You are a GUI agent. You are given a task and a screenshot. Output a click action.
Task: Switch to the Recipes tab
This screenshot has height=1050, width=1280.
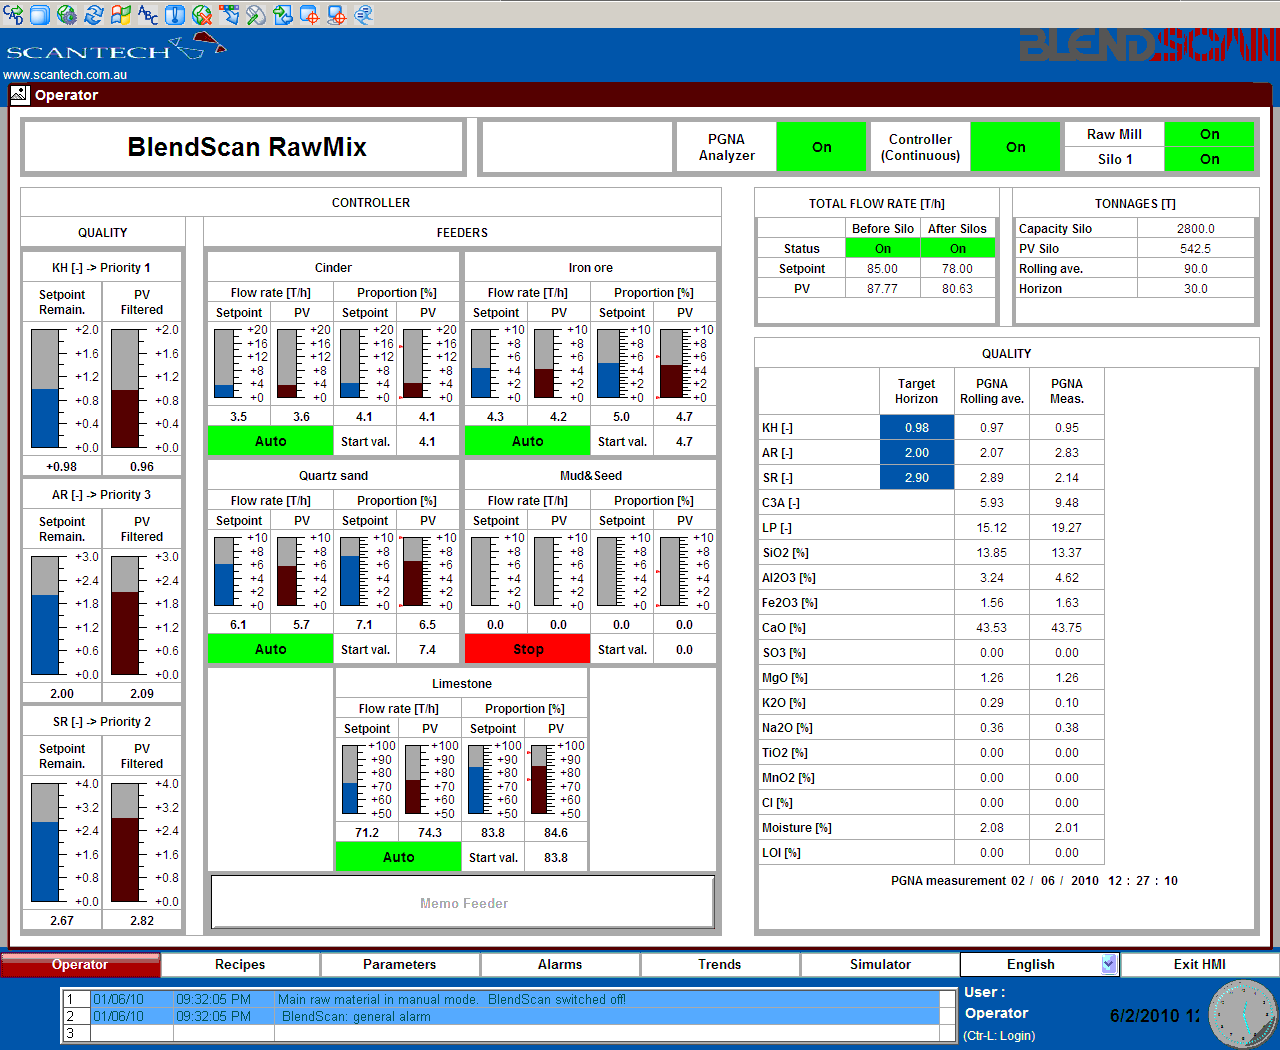[240, 964]
